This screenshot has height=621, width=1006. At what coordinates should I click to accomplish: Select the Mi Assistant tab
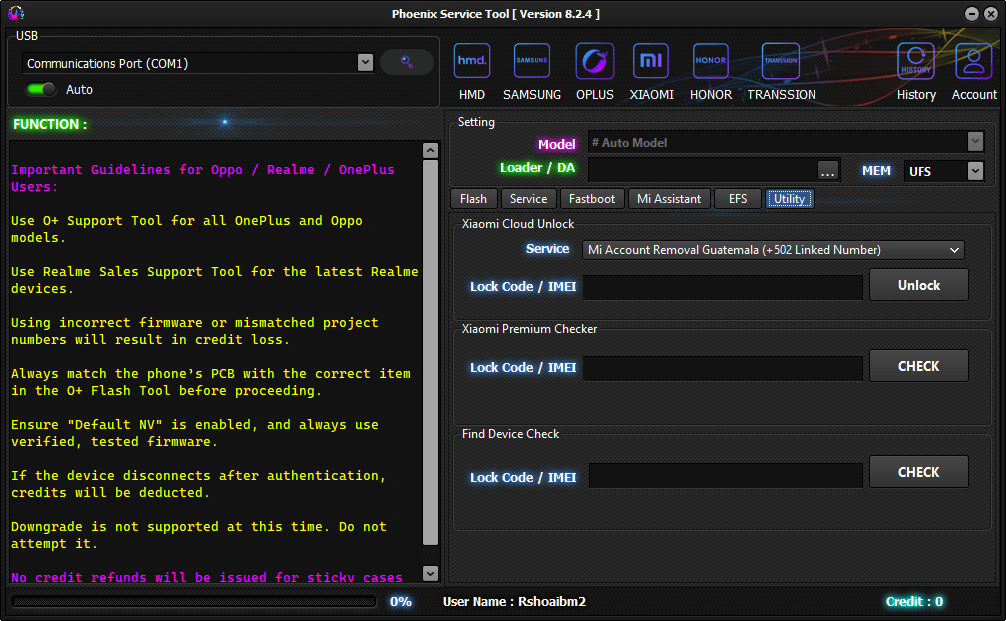tap(669, 198)
